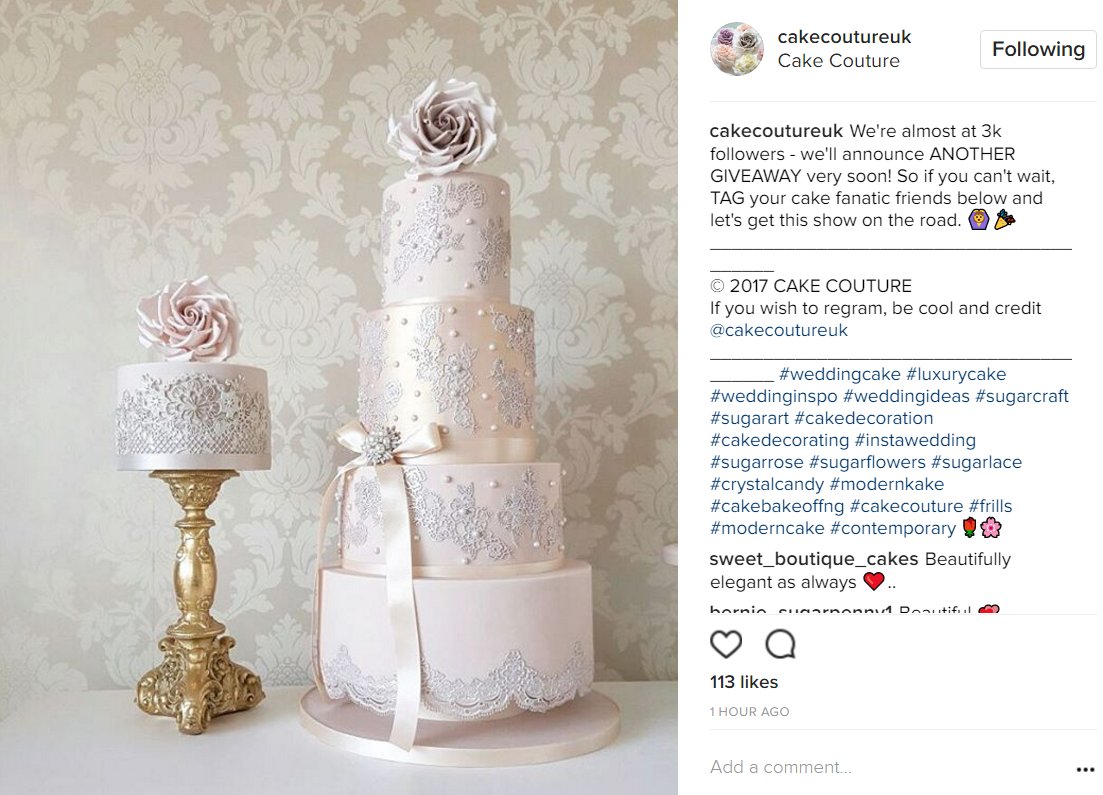Open the sweet_boutique_cakes commenter profile

(814, 559)
